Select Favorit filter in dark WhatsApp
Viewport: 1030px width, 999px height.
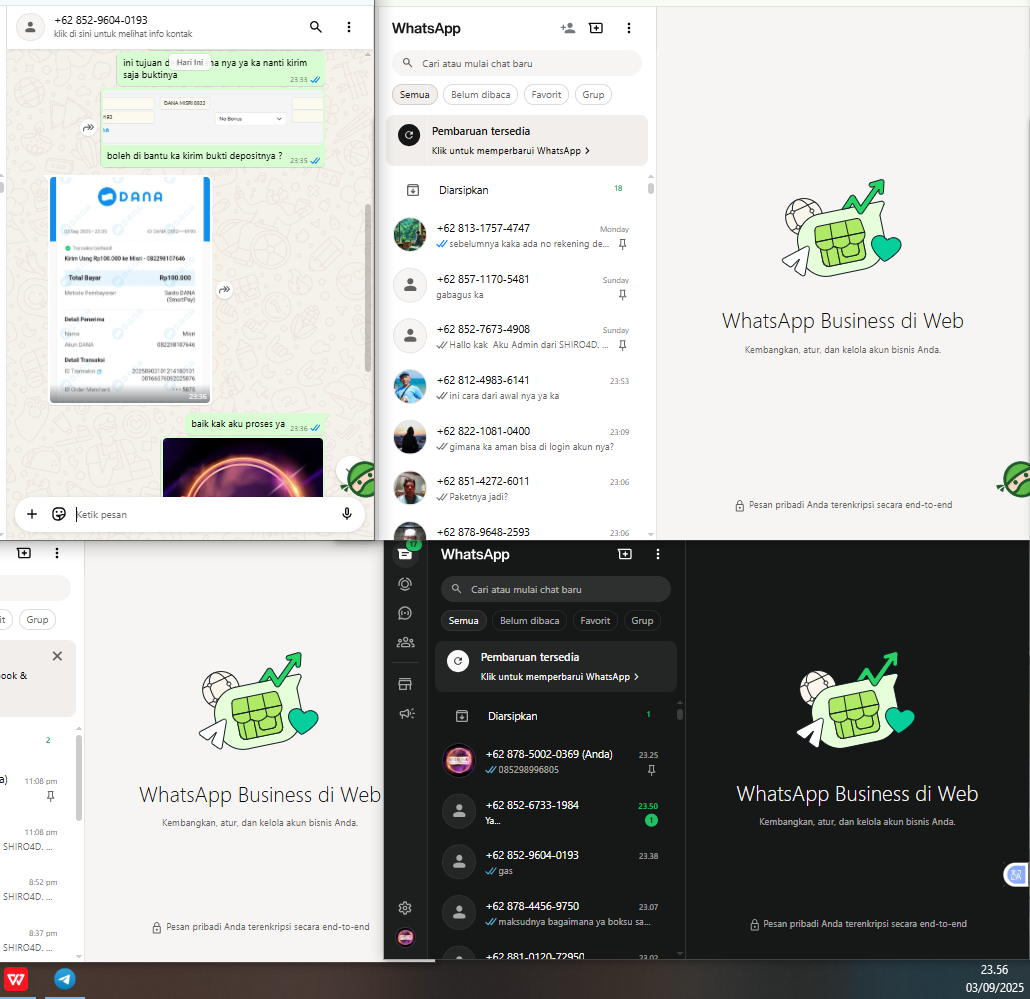tap(595, 621)
